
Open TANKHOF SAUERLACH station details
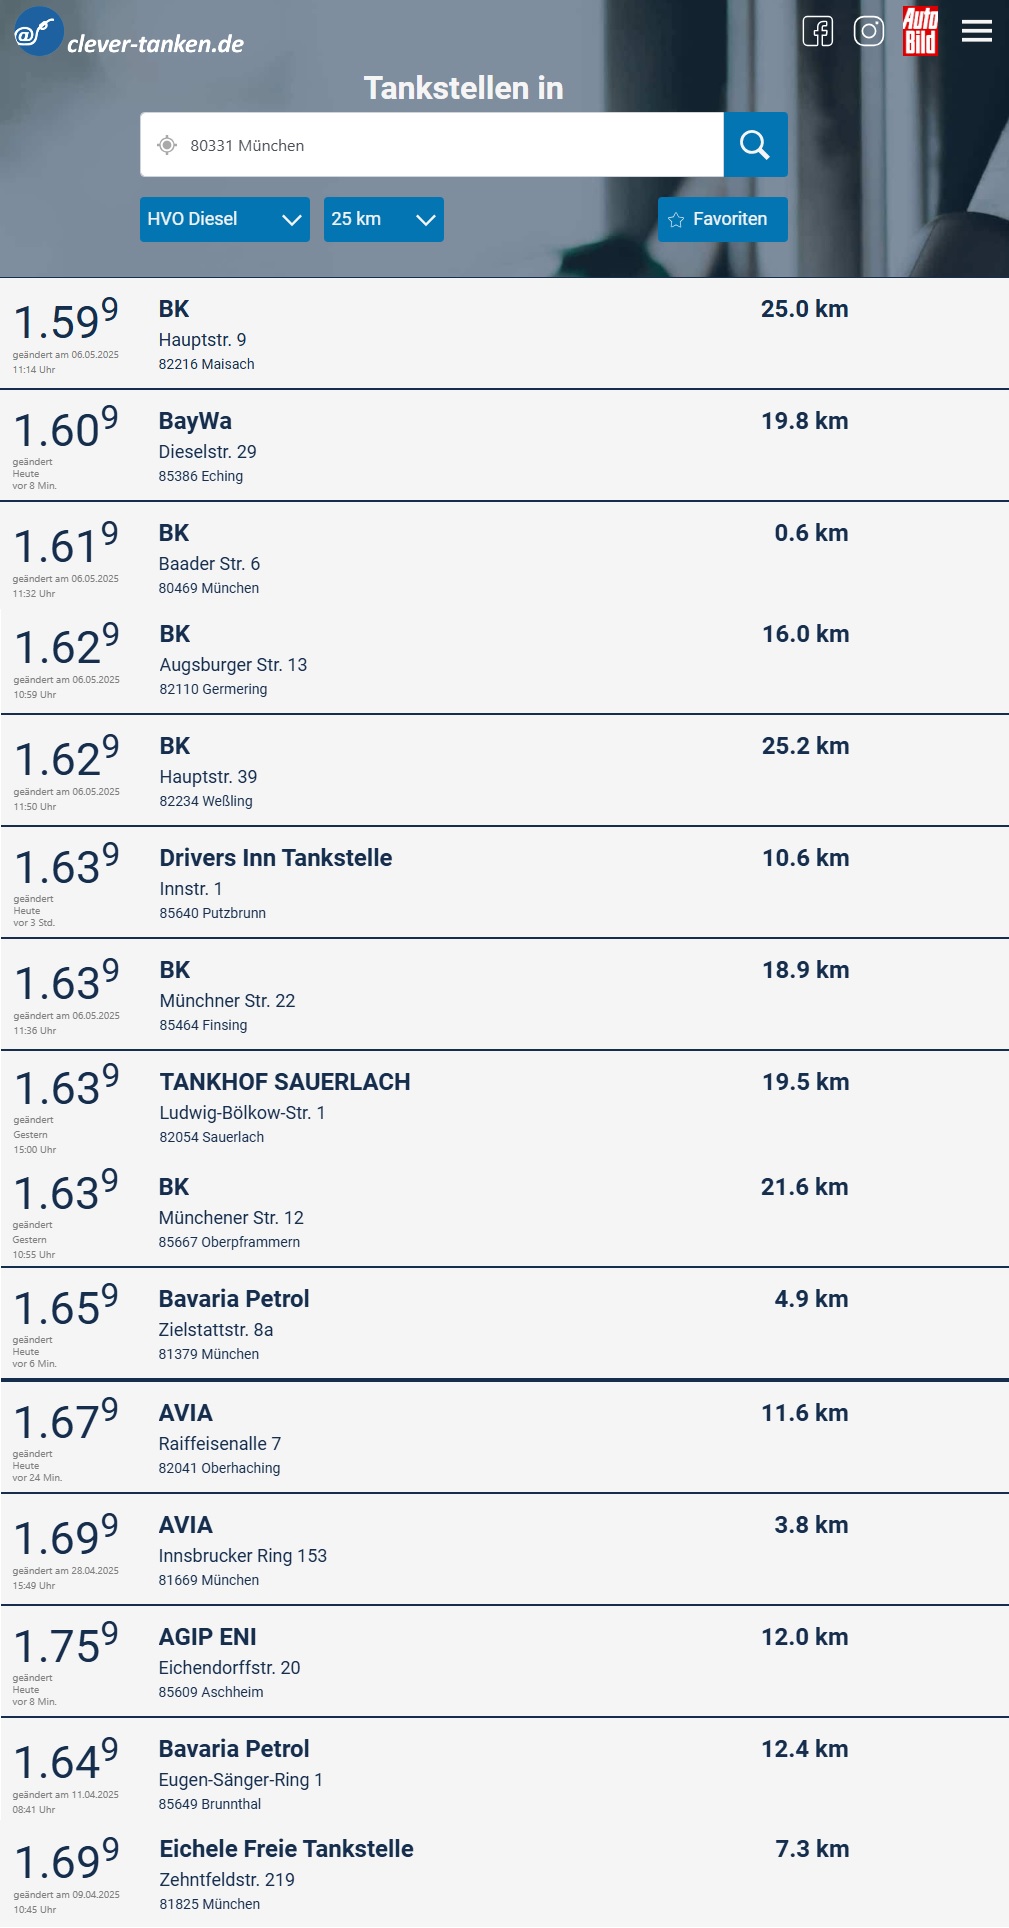tap(400, 1107)
